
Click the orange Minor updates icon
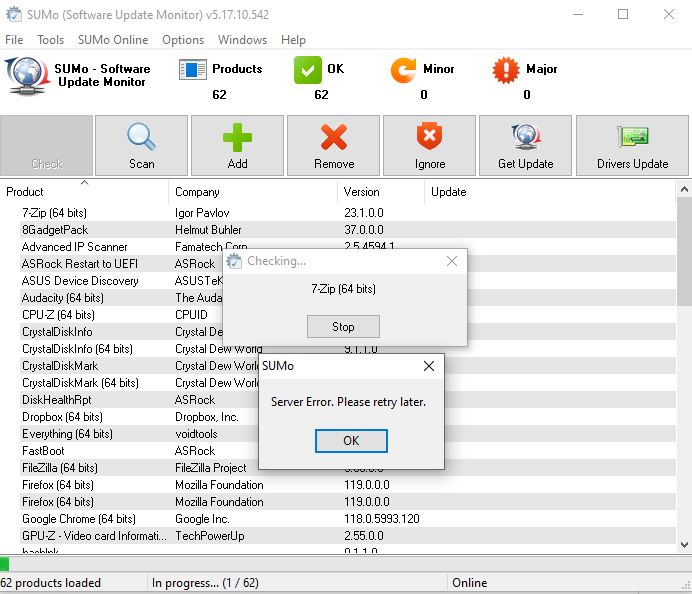point(403,70)
